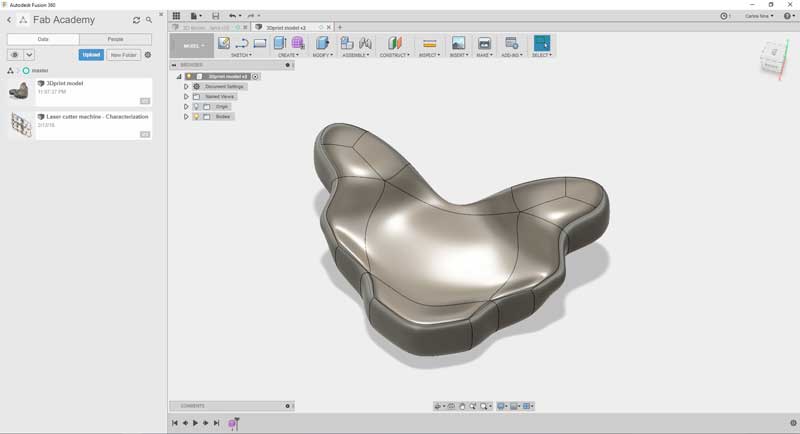
Task: Switch to the People tab
Action: 115,39
